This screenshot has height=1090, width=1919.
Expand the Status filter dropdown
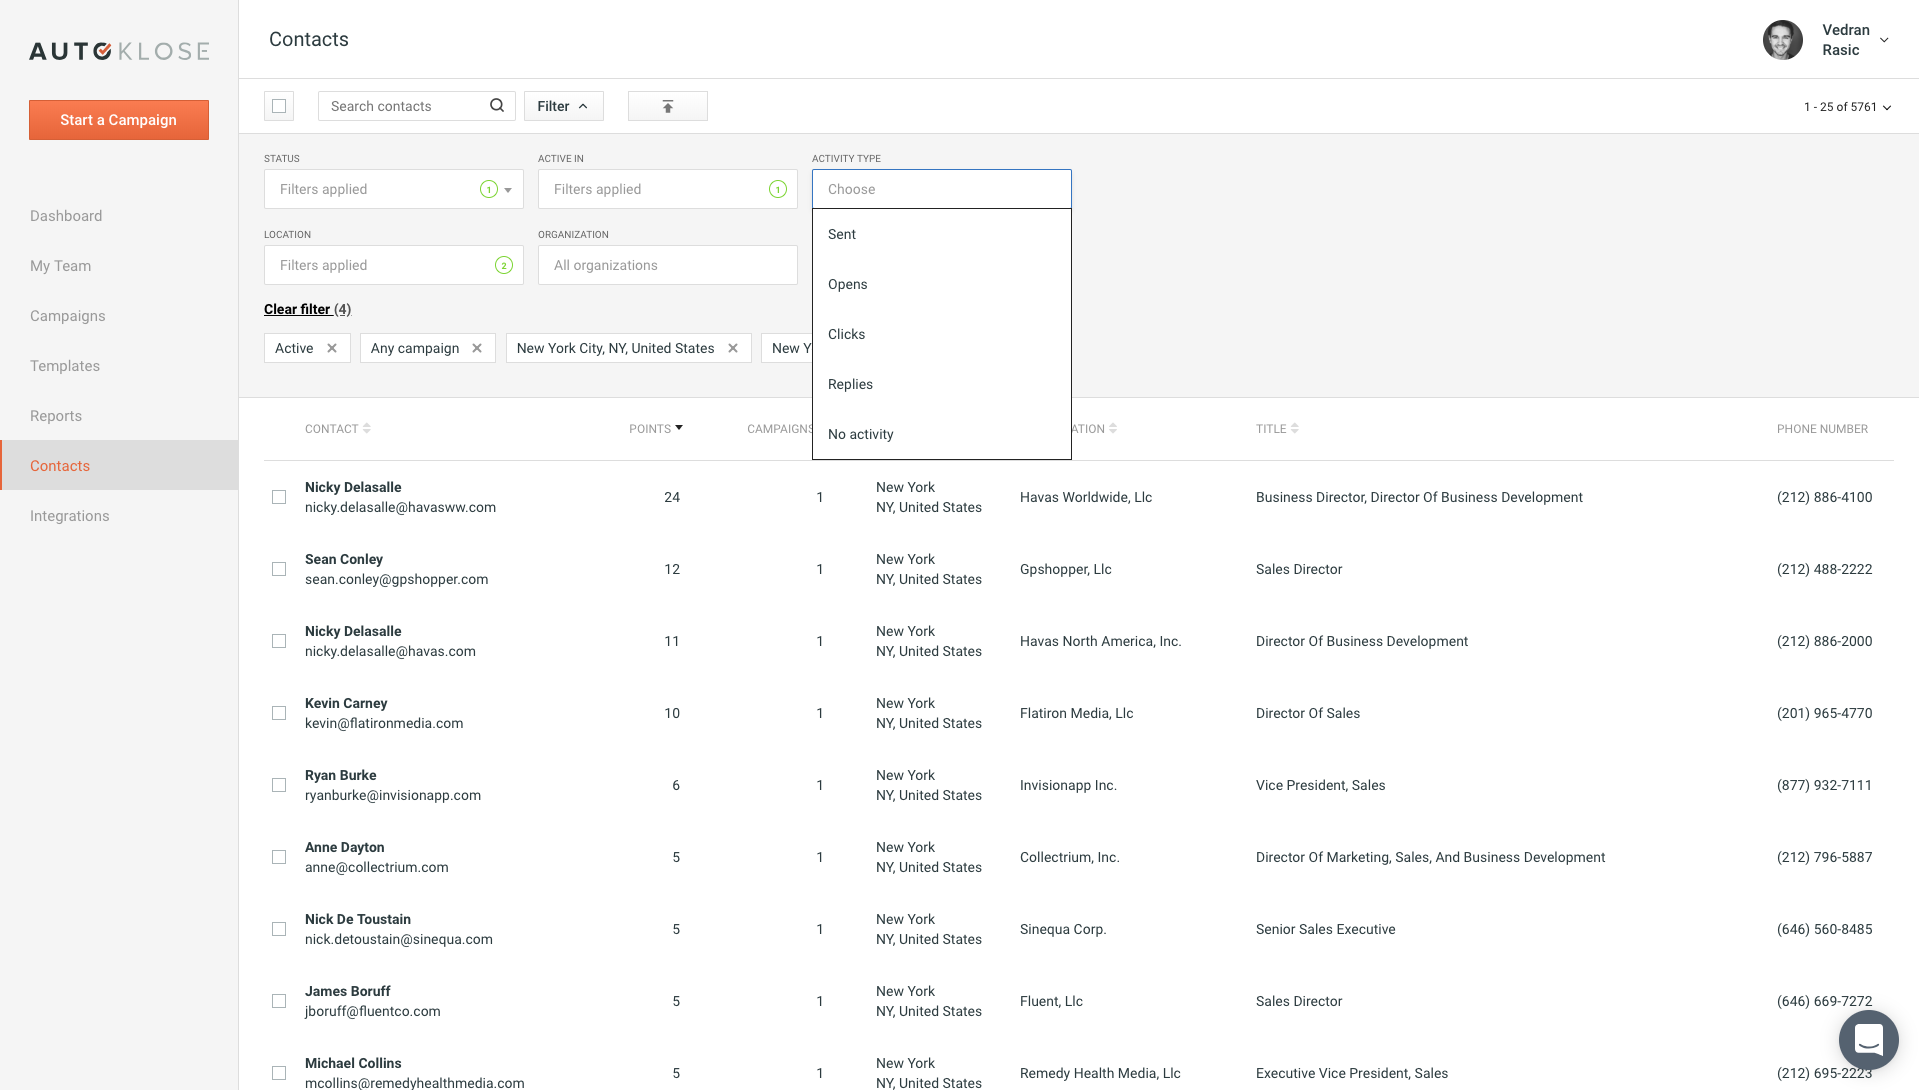(508, 190)
